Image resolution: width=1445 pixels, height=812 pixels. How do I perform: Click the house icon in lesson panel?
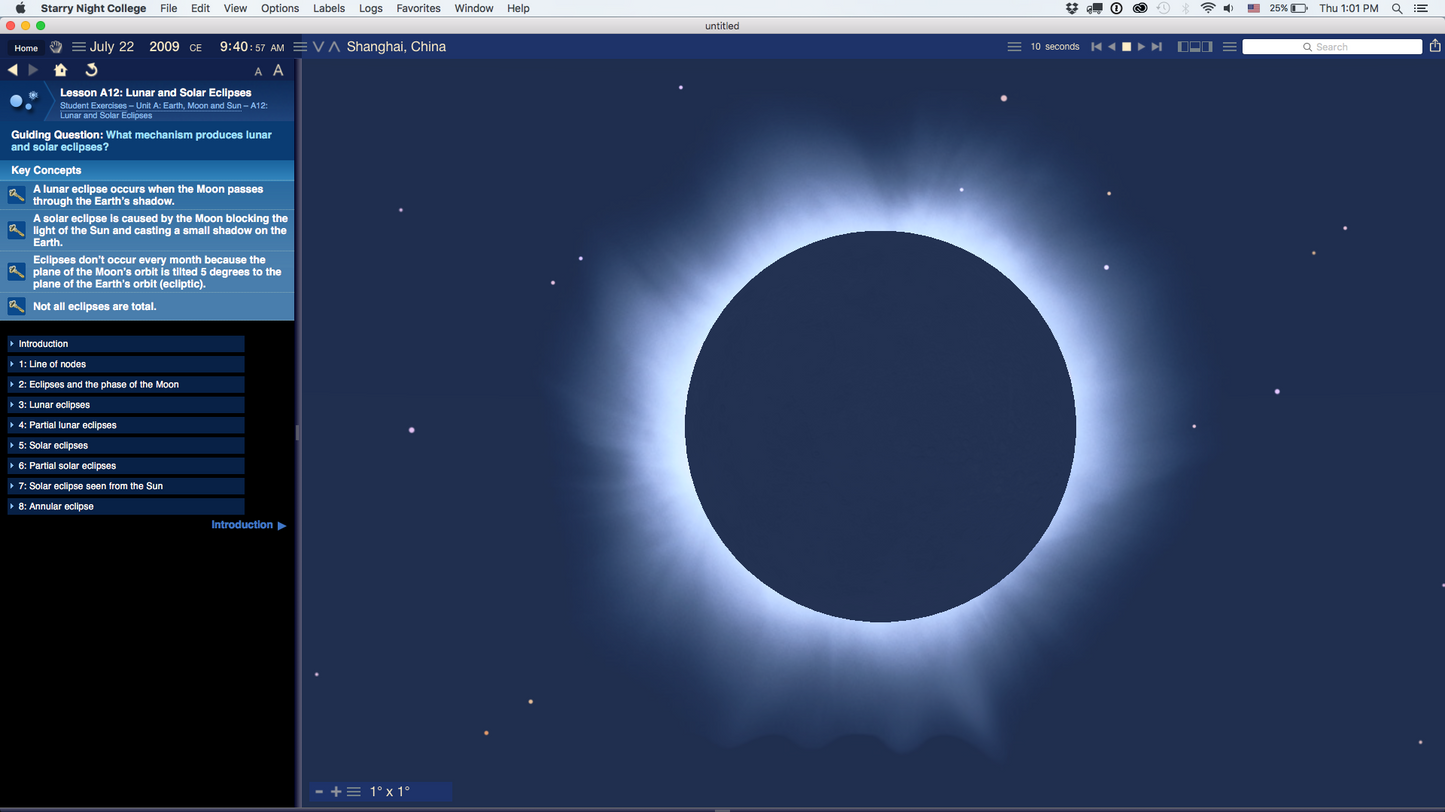(60, 70)
